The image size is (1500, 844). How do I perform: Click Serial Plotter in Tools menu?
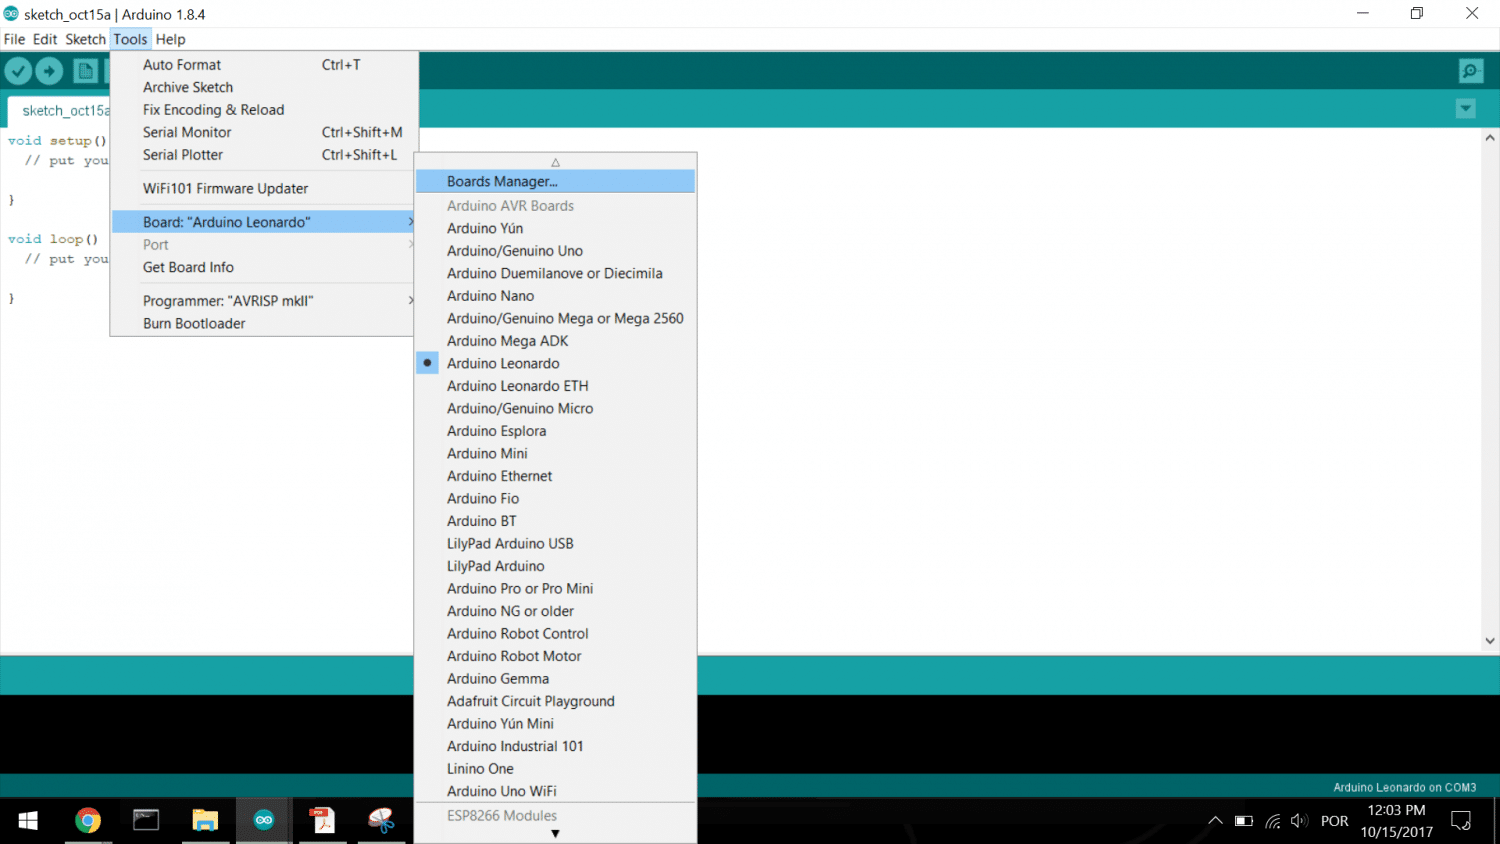(x=183, y=155)
